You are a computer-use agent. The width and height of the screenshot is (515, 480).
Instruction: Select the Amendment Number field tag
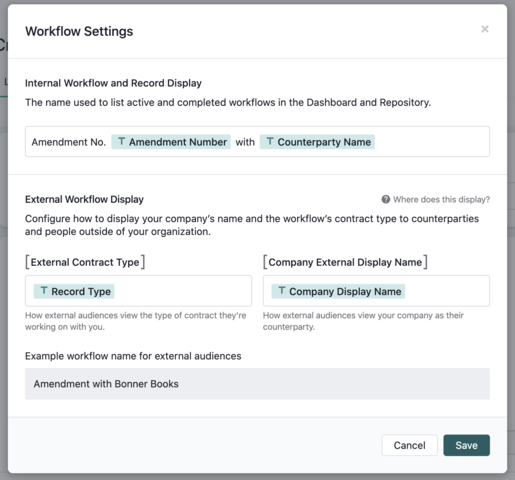(171, 142)
